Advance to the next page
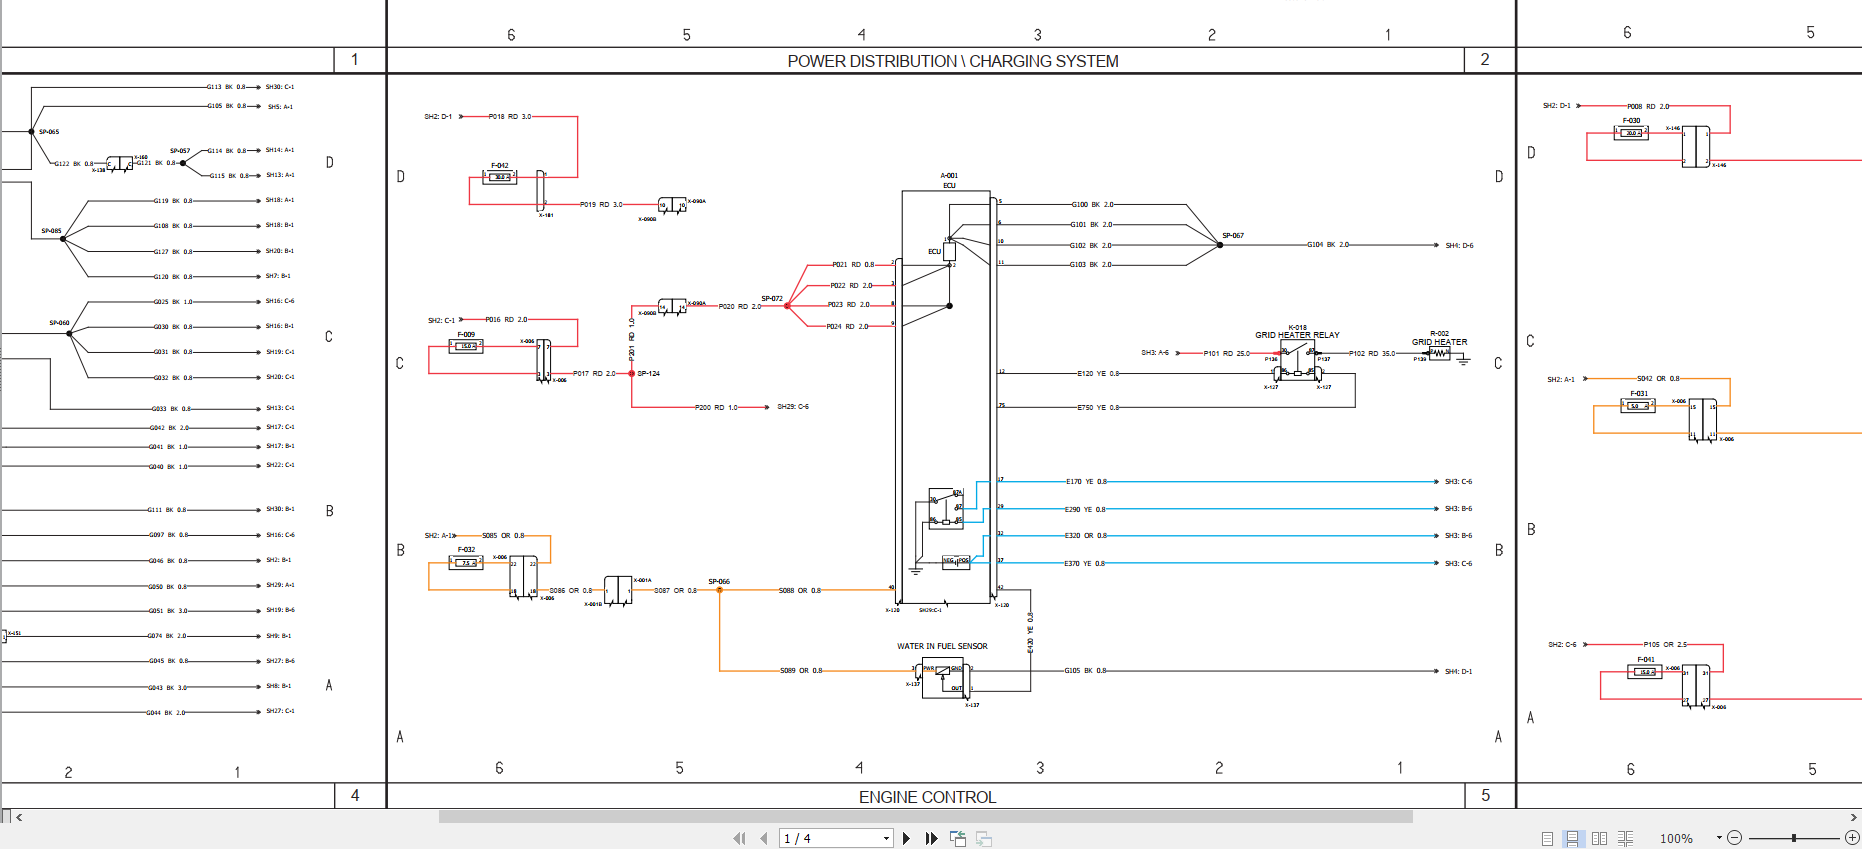This screenshot has height=849, width=1862. (907, 838)
